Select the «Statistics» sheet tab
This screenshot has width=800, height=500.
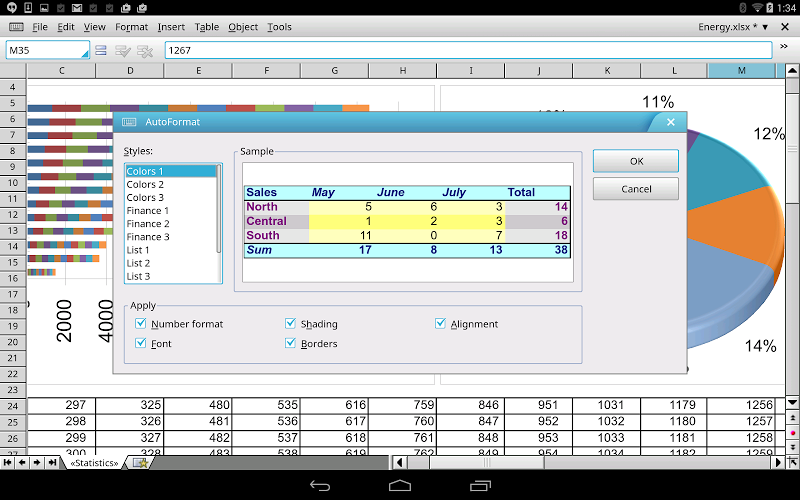pyautogui.click(x=94, y=463)
